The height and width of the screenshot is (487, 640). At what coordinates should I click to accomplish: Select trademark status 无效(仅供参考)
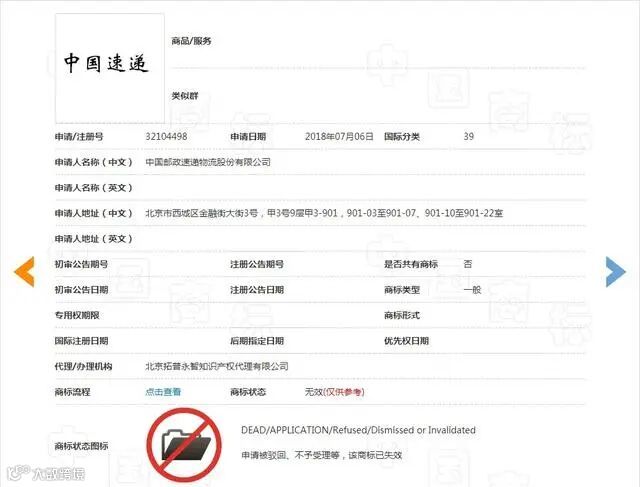click(x=334, y=392)
